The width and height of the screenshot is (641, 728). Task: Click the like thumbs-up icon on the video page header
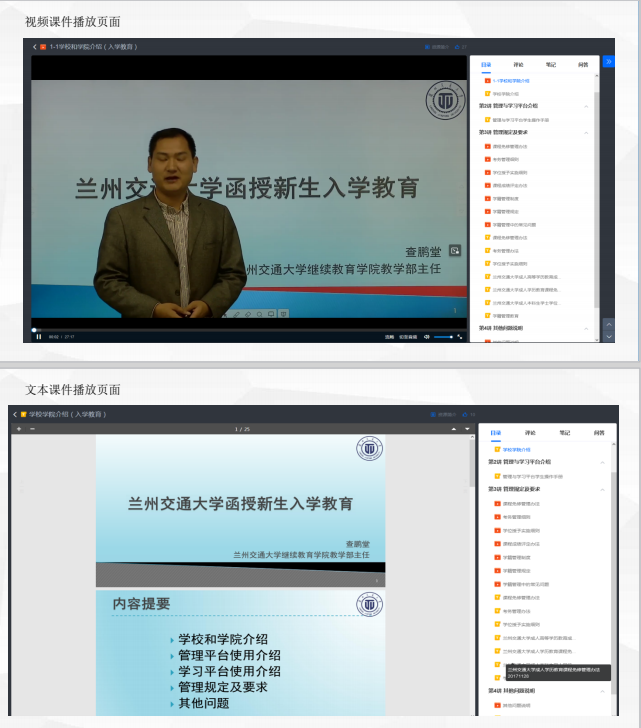tap(457, 47)
